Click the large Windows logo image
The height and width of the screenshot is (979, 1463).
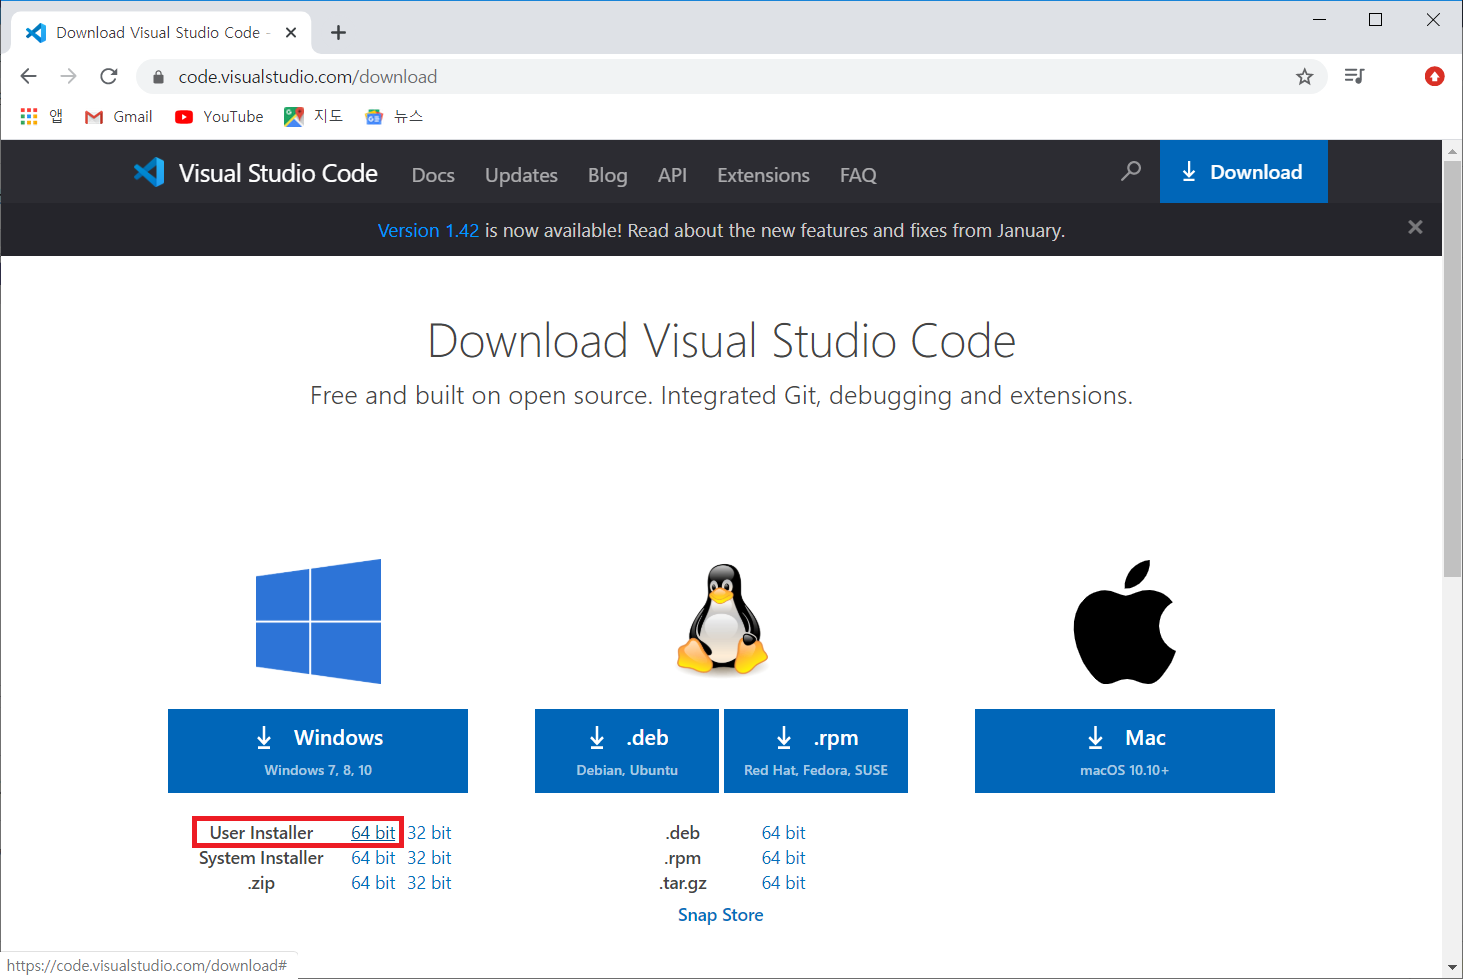pyautogui.click(x=318, y=621)
